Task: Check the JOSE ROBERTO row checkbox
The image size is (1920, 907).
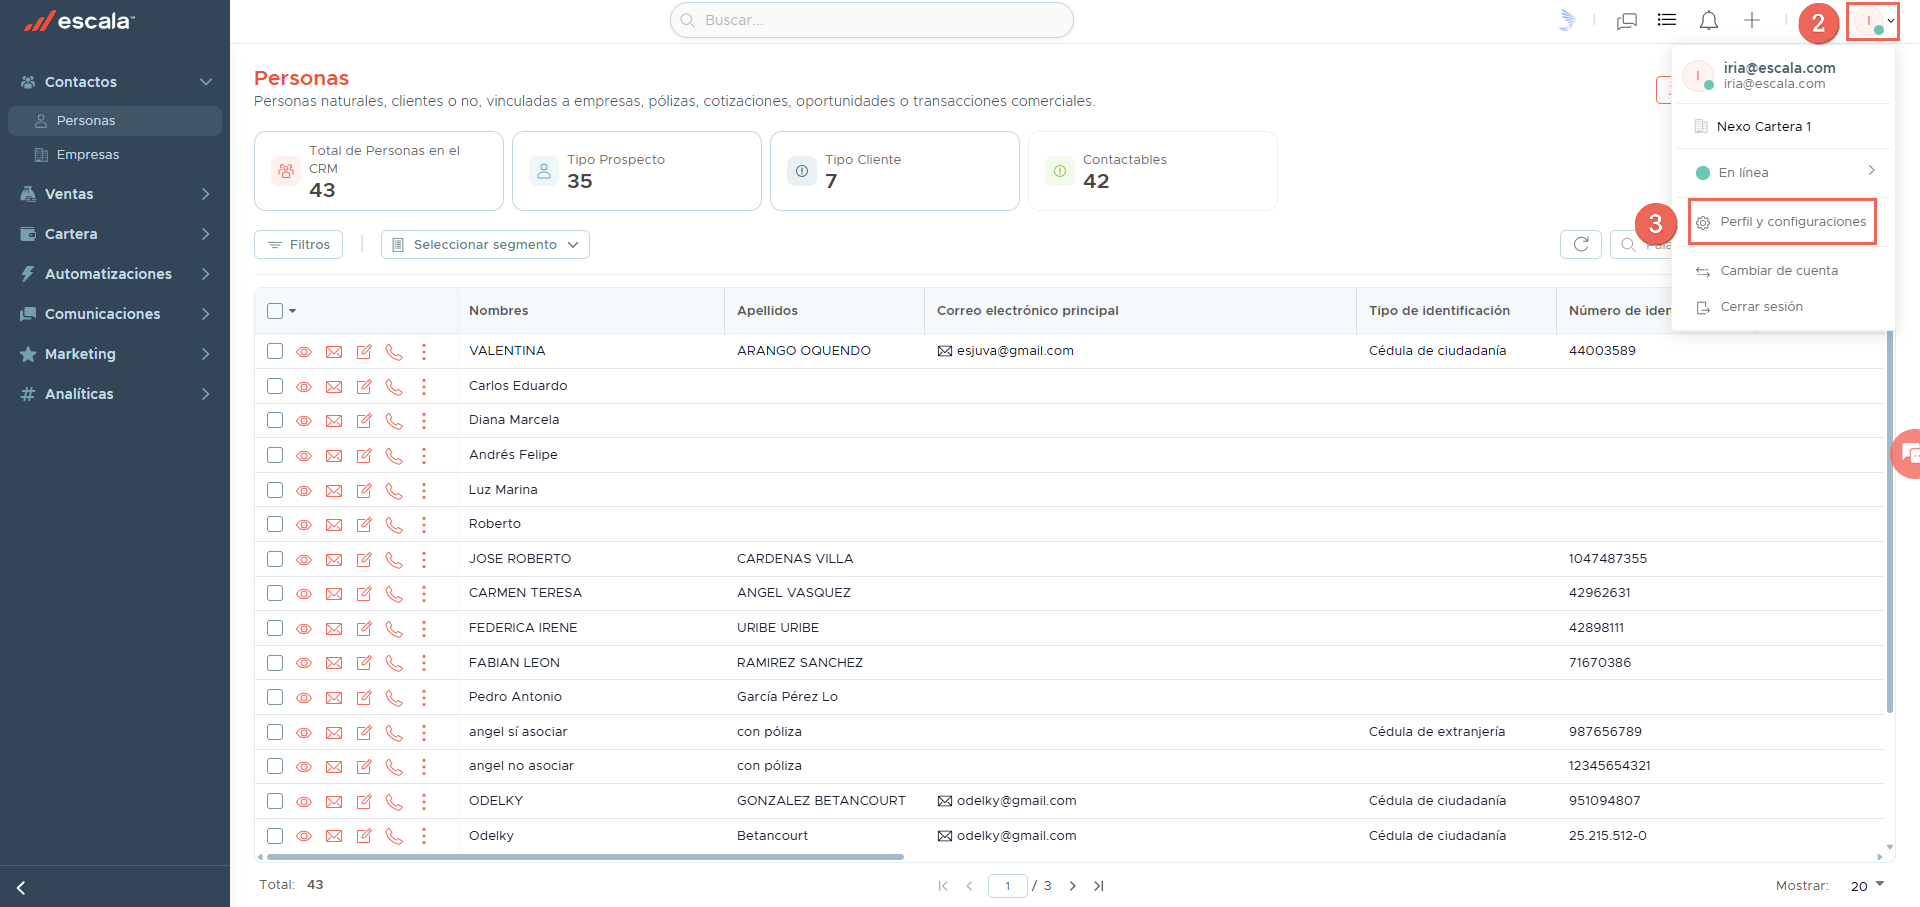Action: [275, 559]
